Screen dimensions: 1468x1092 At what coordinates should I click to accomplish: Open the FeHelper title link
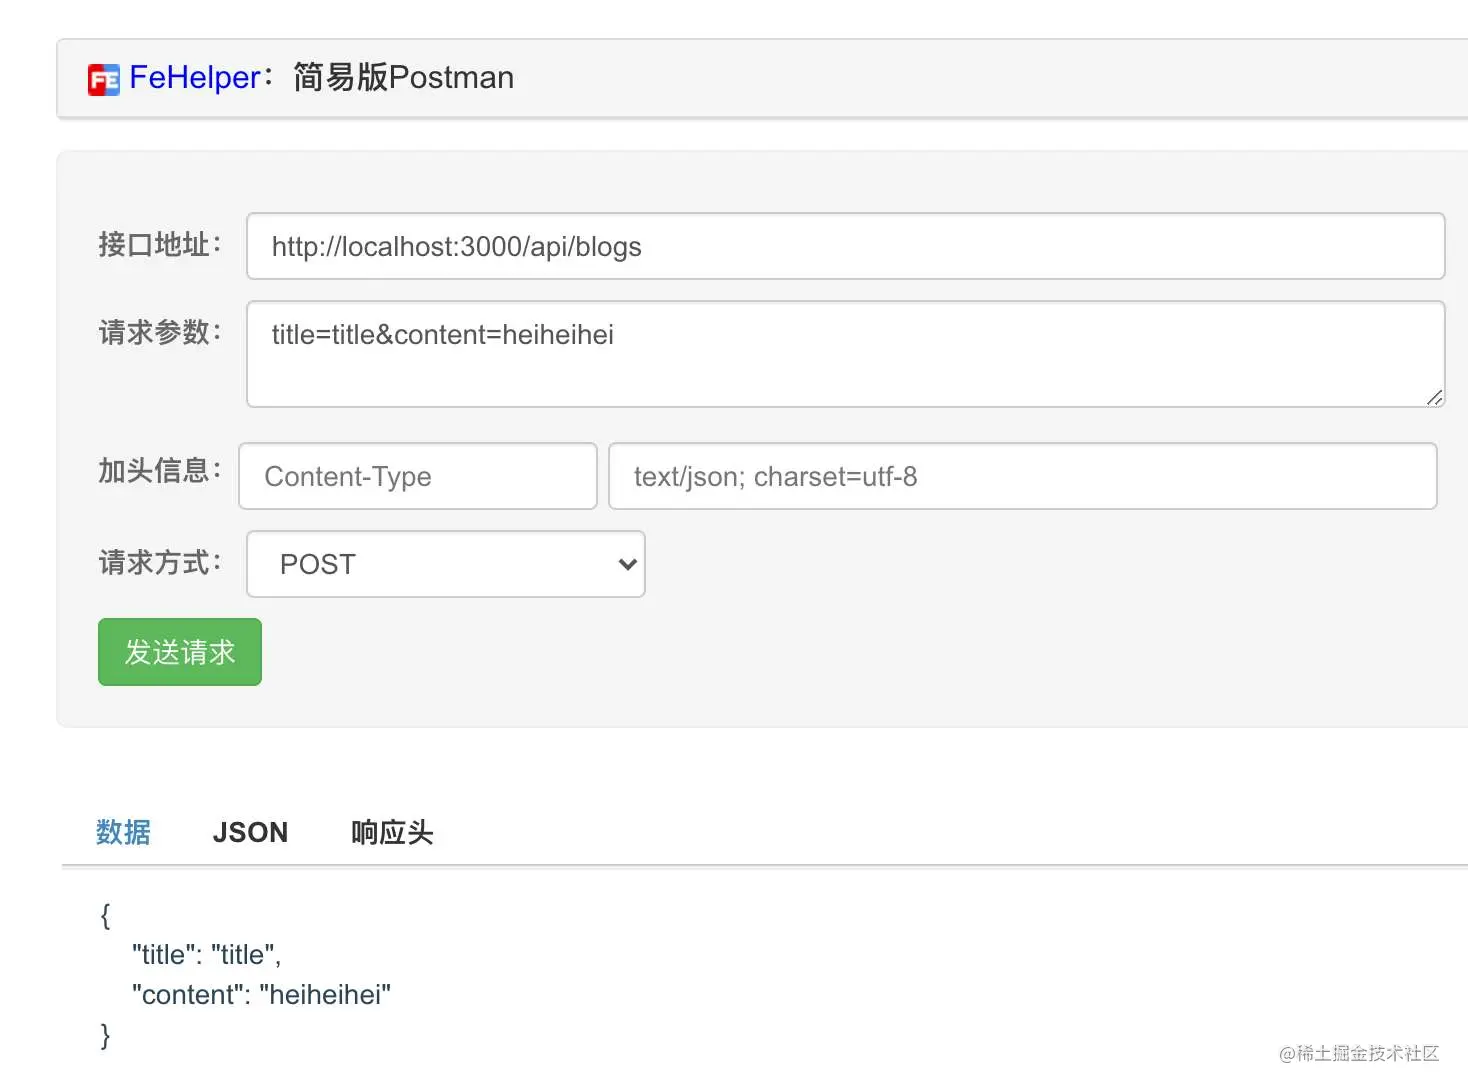click(195, 78)
